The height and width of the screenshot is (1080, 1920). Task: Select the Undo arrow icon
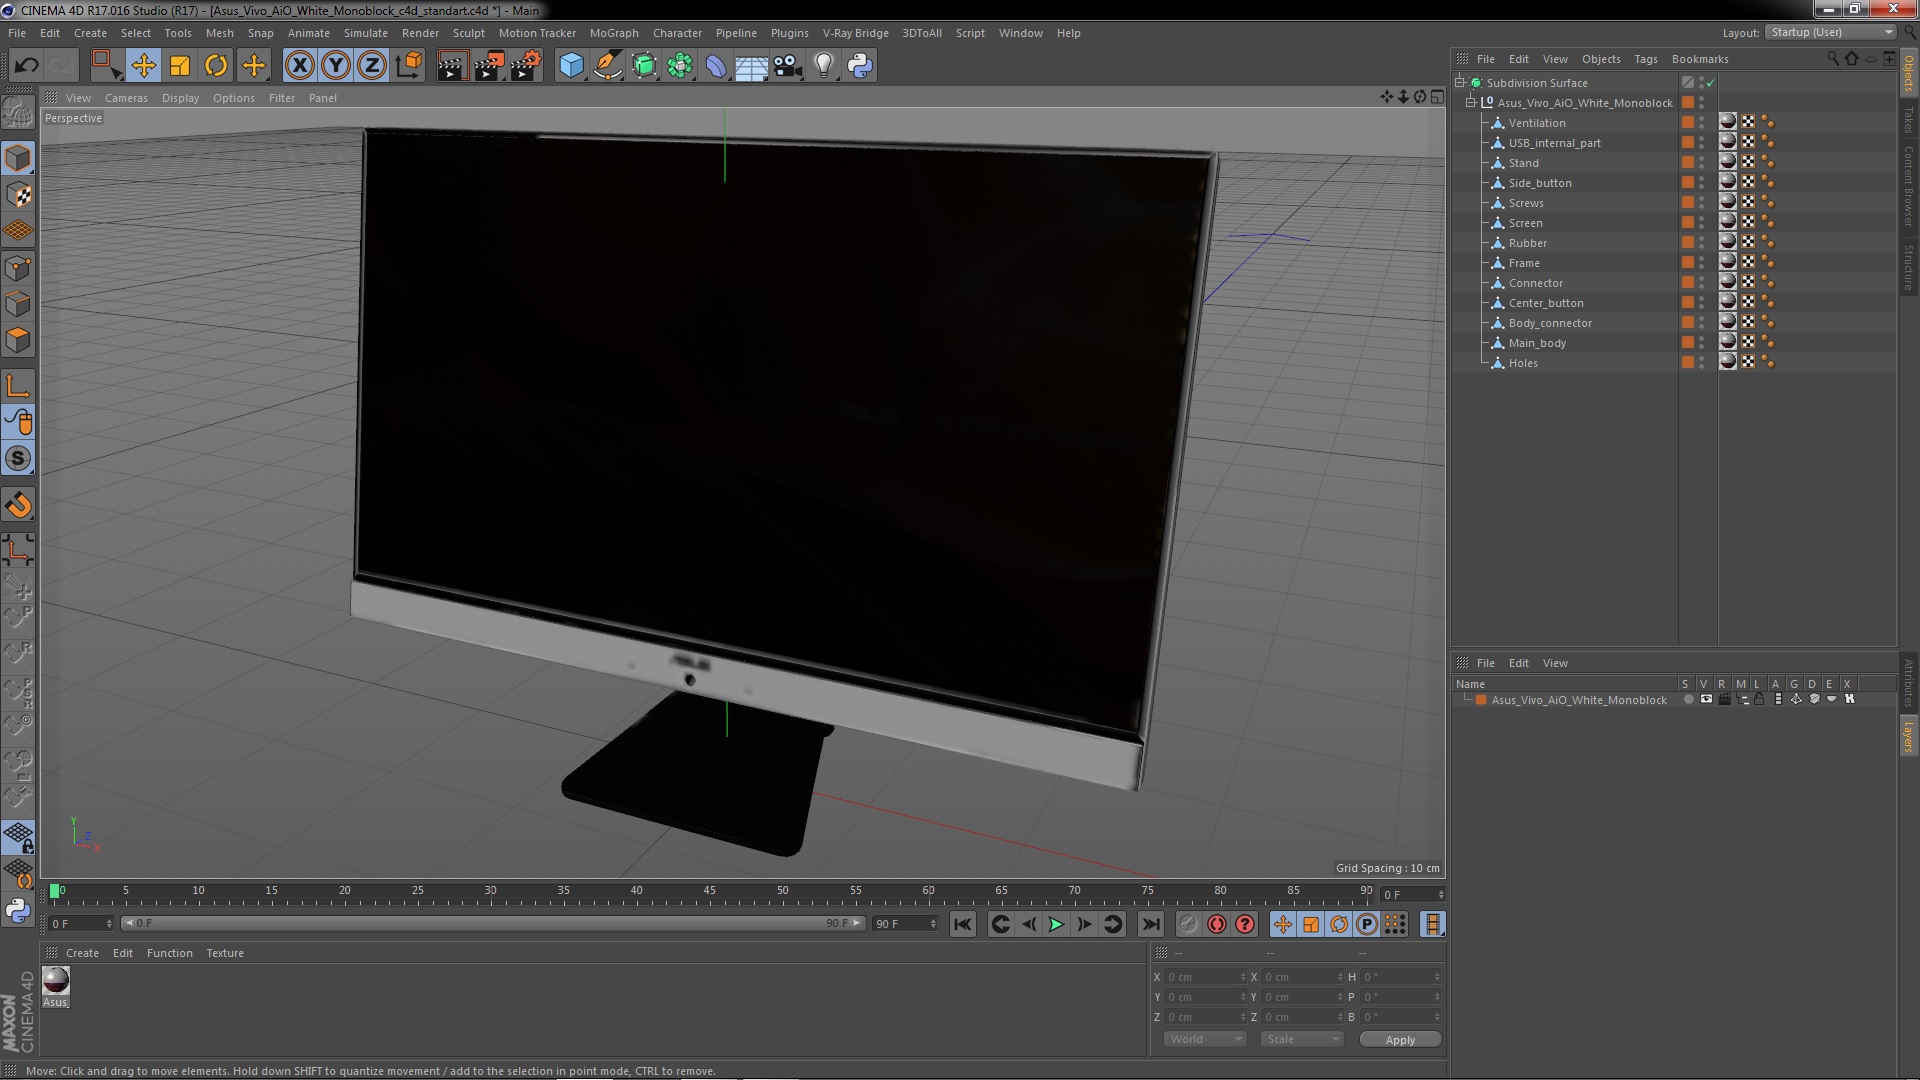click(26, 66)
